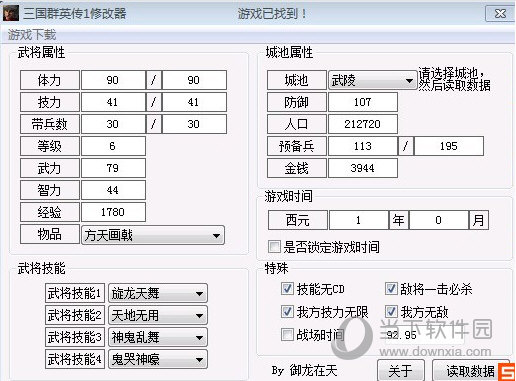Image resolution: width=516 pixels, height=381 pixels.
Task: Click max 技力 field after the slash
Action: click(194, 102)
